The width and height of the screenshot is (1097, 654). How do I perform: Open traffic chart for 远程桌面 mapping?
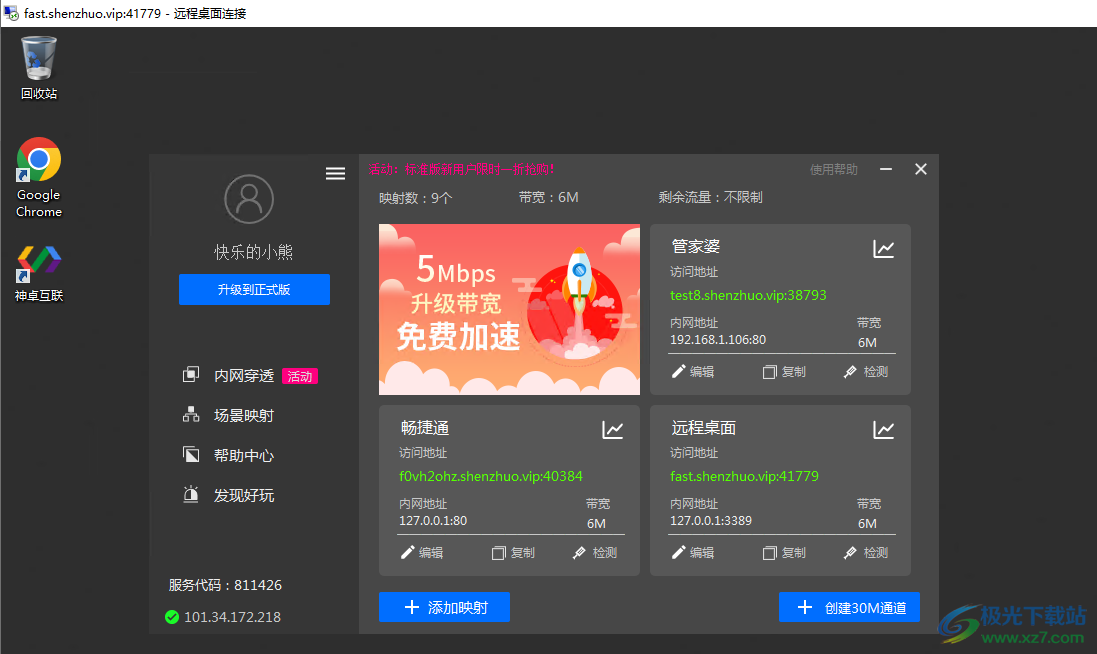[884, 429]
